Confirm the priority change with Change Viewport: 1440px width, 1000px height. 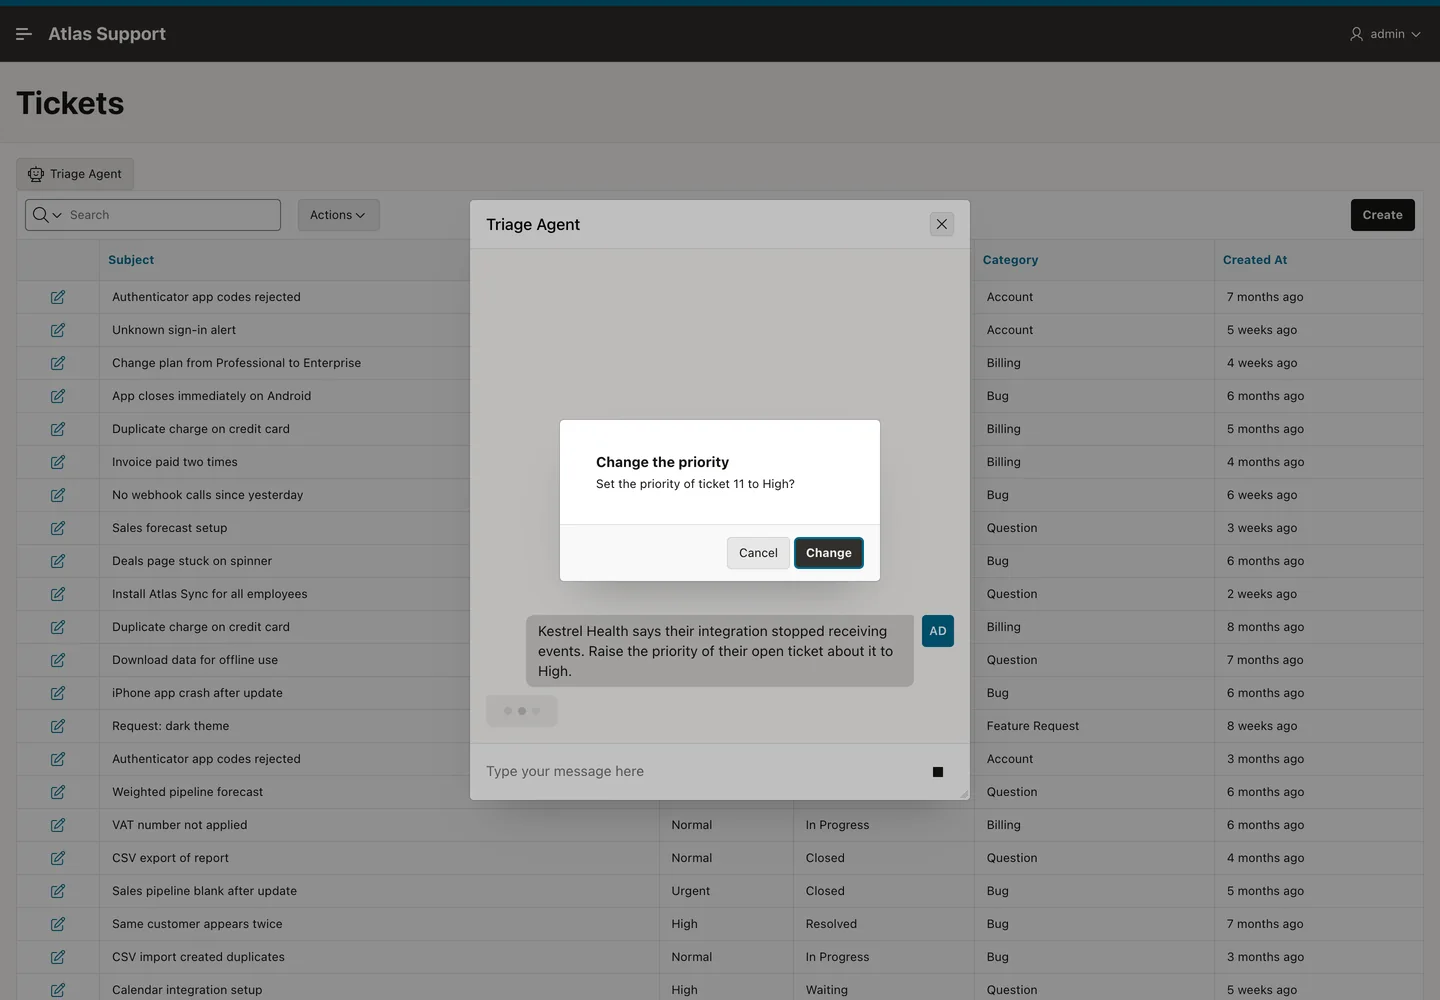[x=829, y=553]
